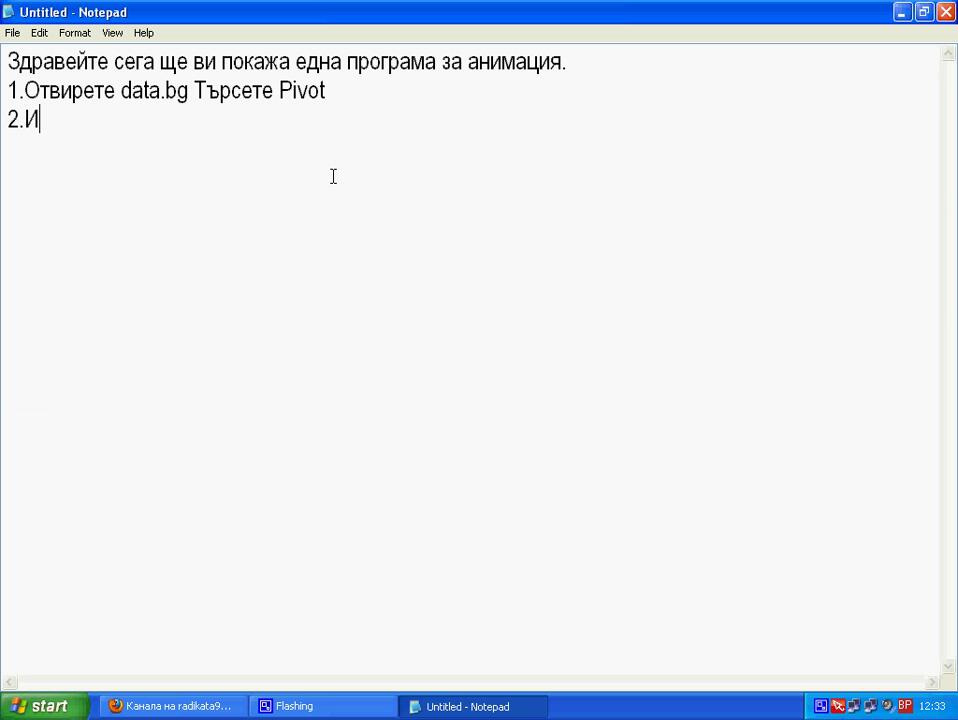Open the View menu
958x720 pixels.
point(112,33)
